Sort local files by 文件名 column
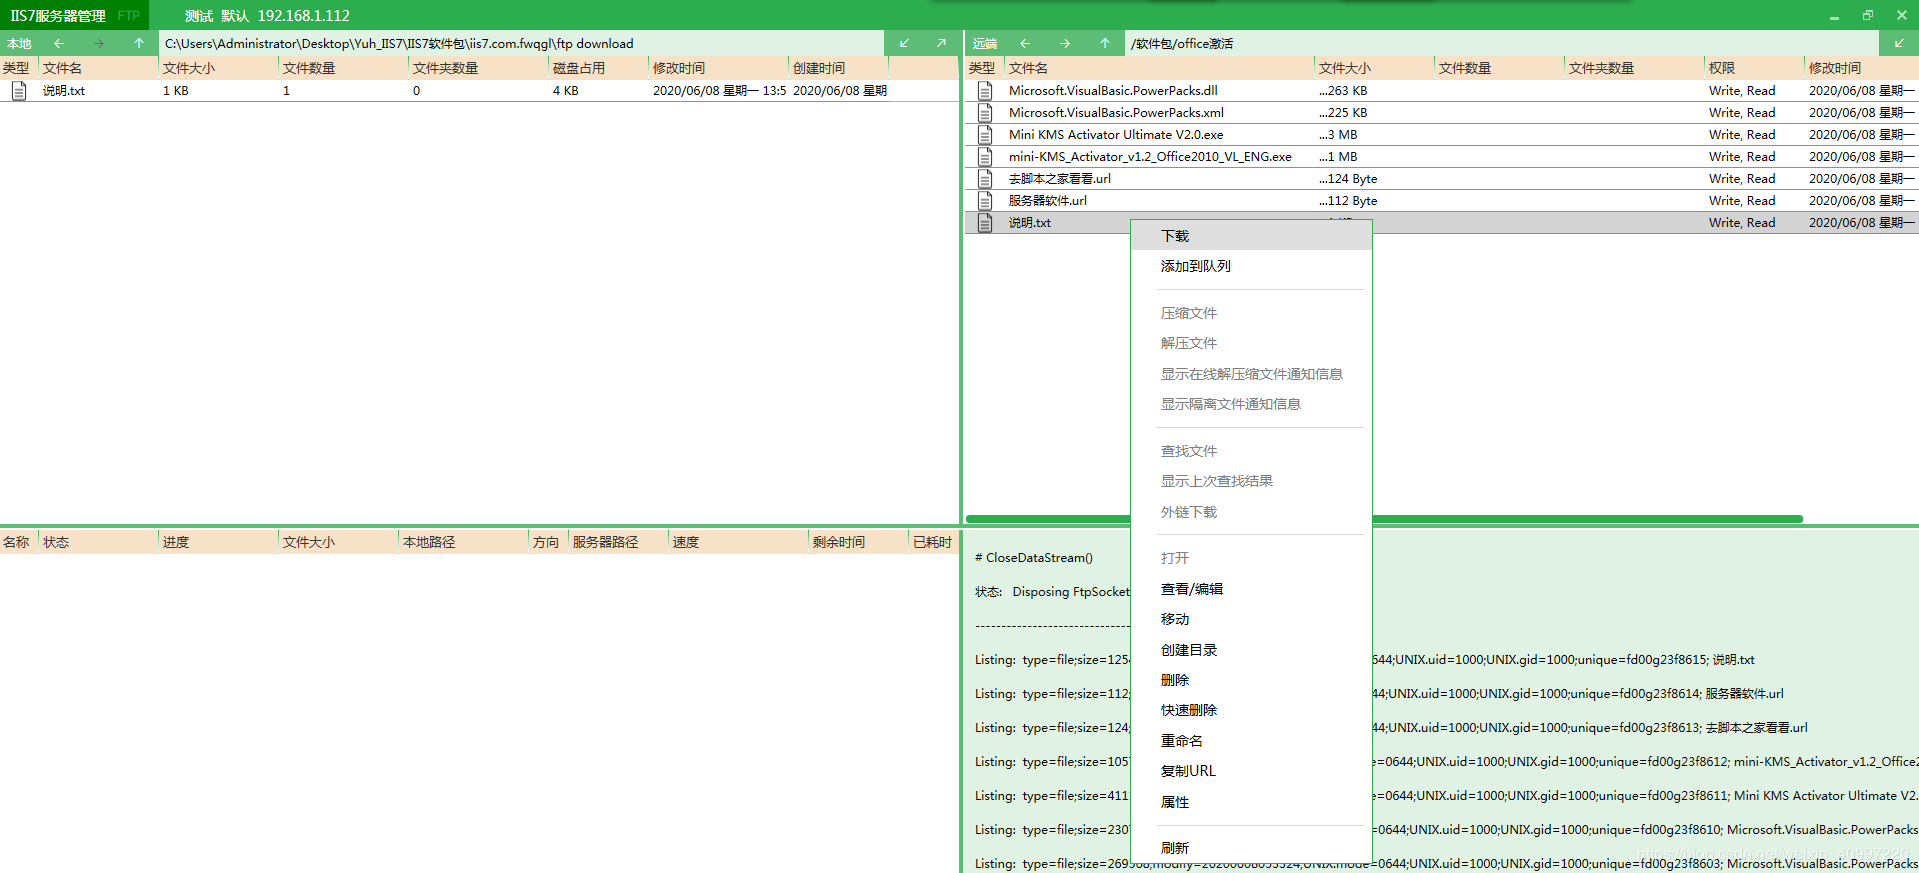1919x873 pixels. pyautogui.click(x=97, y=68)
